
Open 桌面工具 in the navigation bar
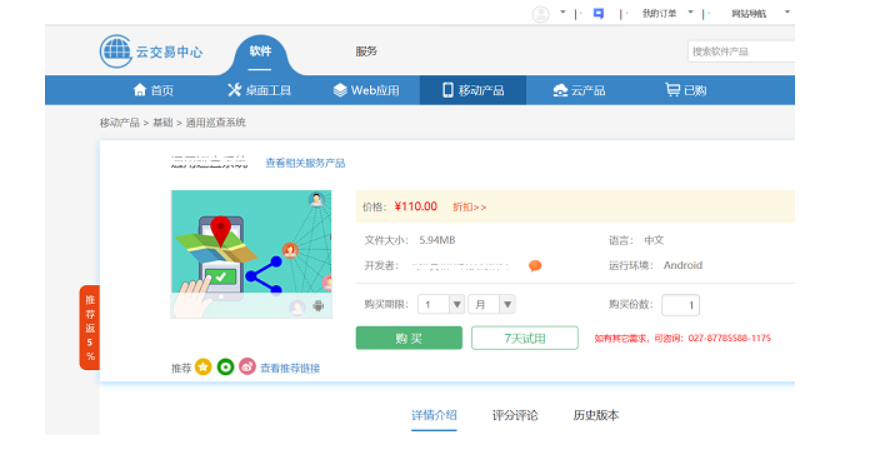(259, 90)
